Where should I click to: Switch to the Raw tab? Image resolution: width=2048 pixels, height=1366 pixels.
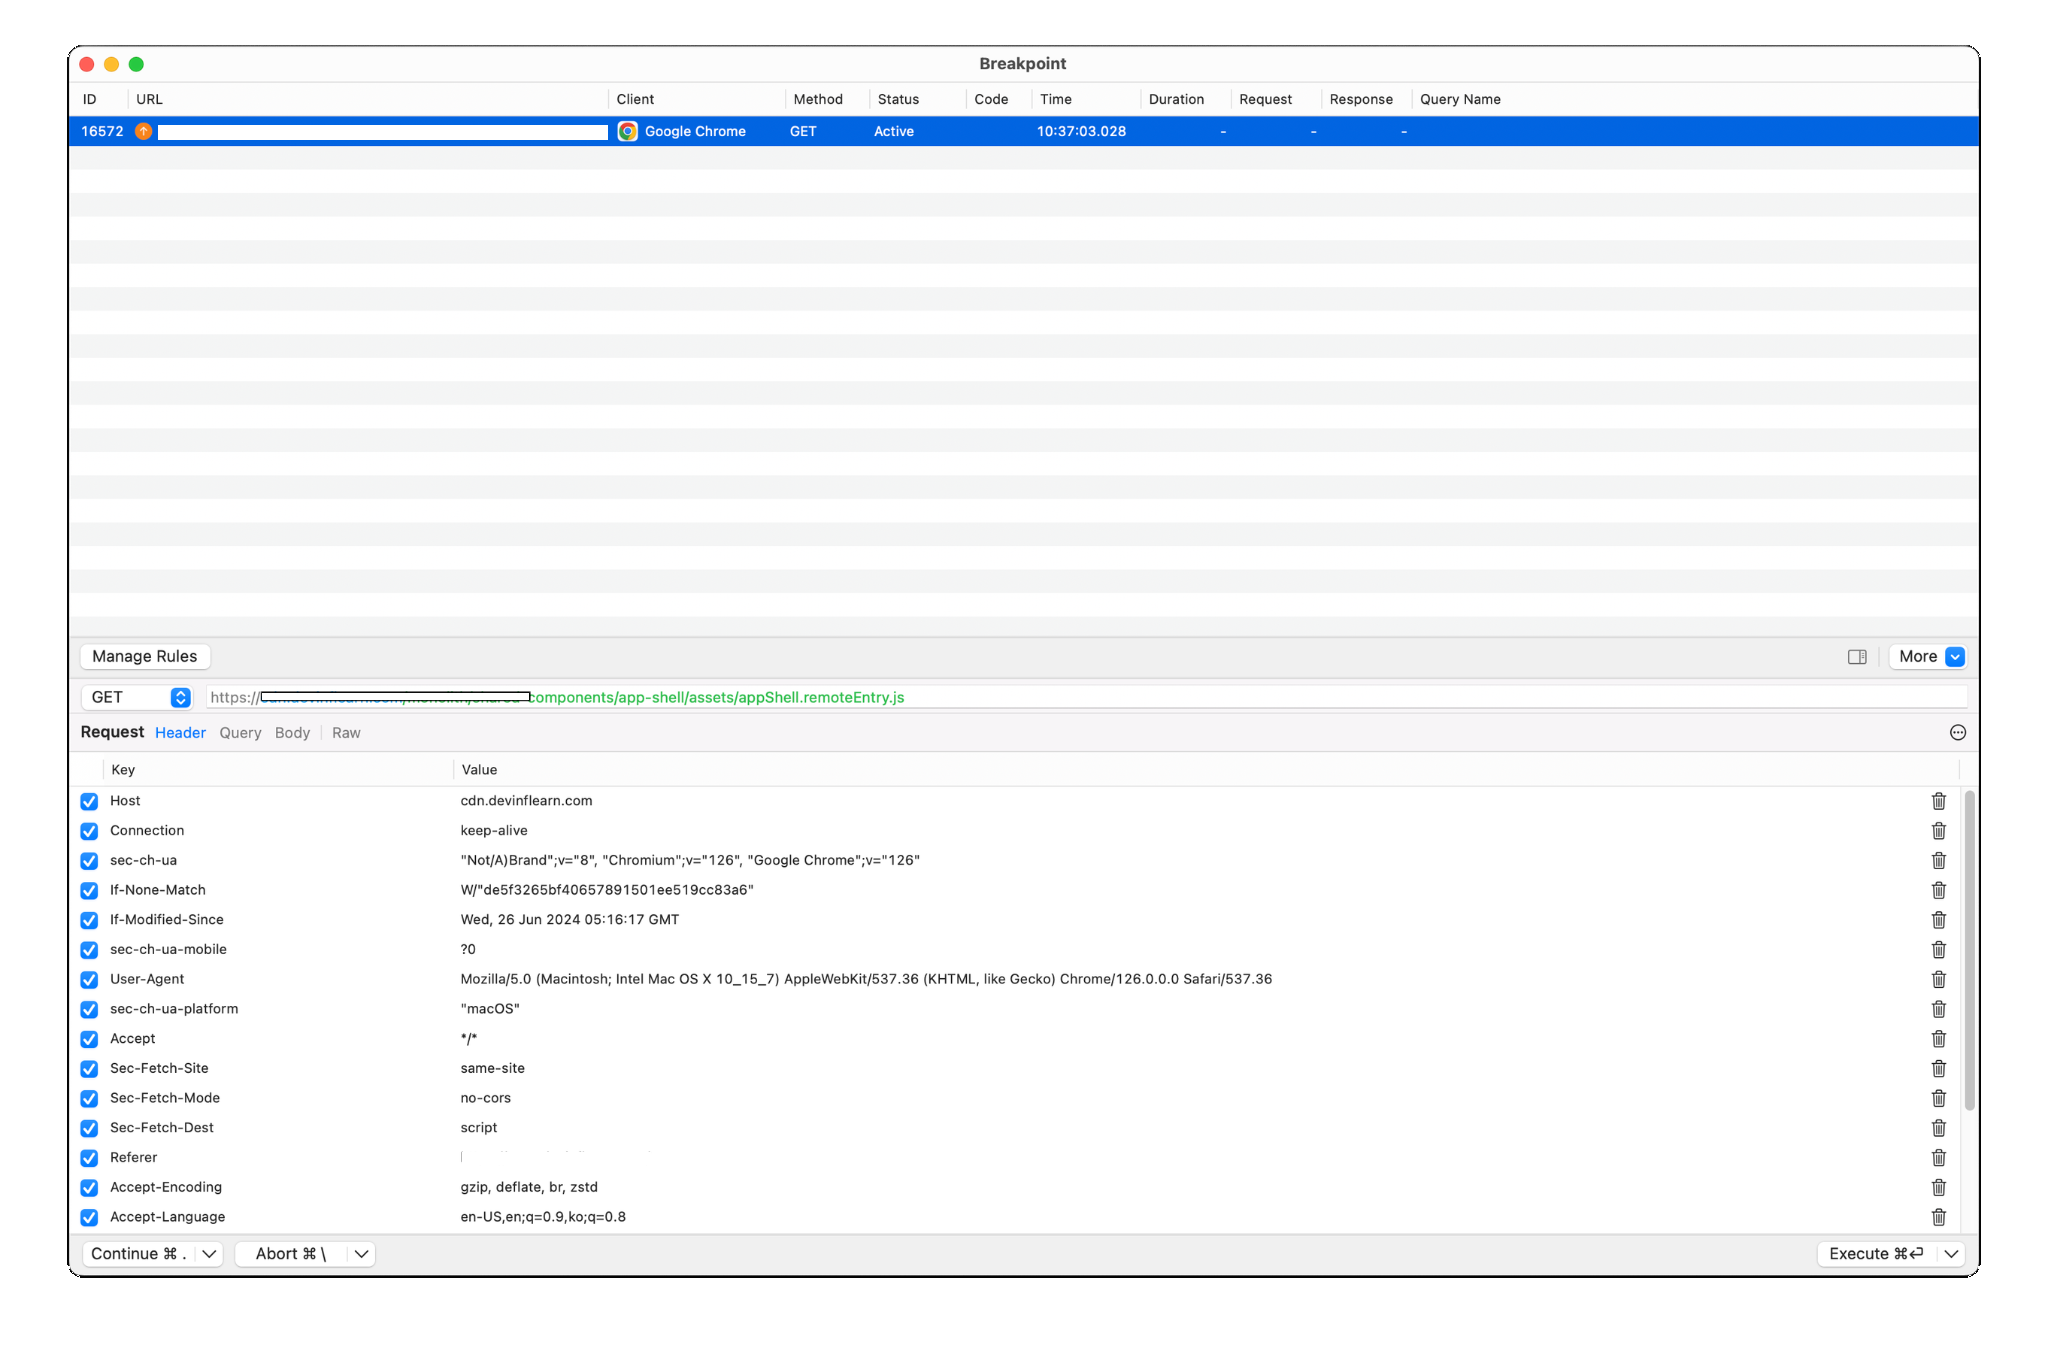[x=346, y=733]
